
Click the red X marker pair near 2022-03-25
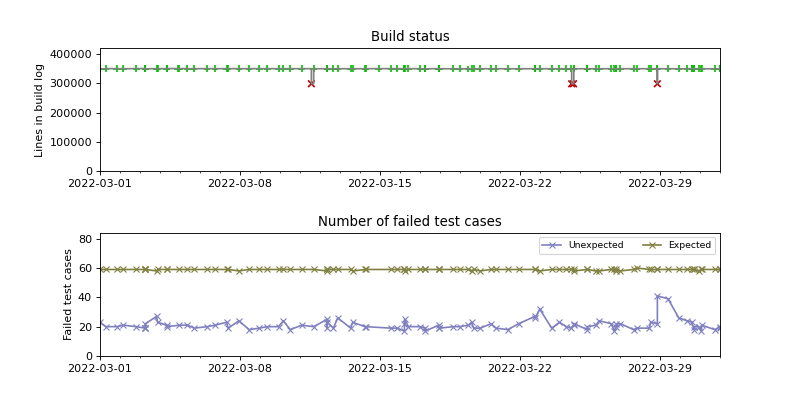coord(572,83)
